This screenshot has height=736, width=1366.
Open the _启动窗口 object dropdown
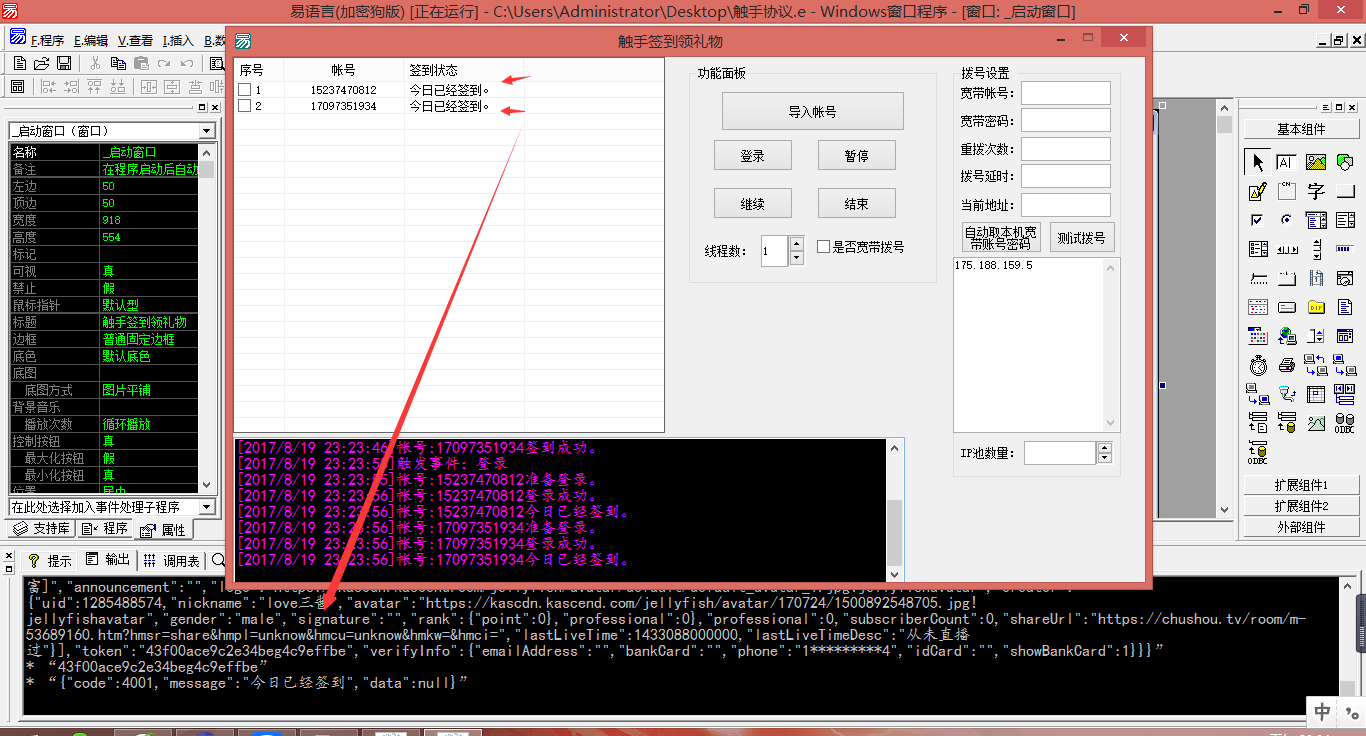click(x=206, y=131)
